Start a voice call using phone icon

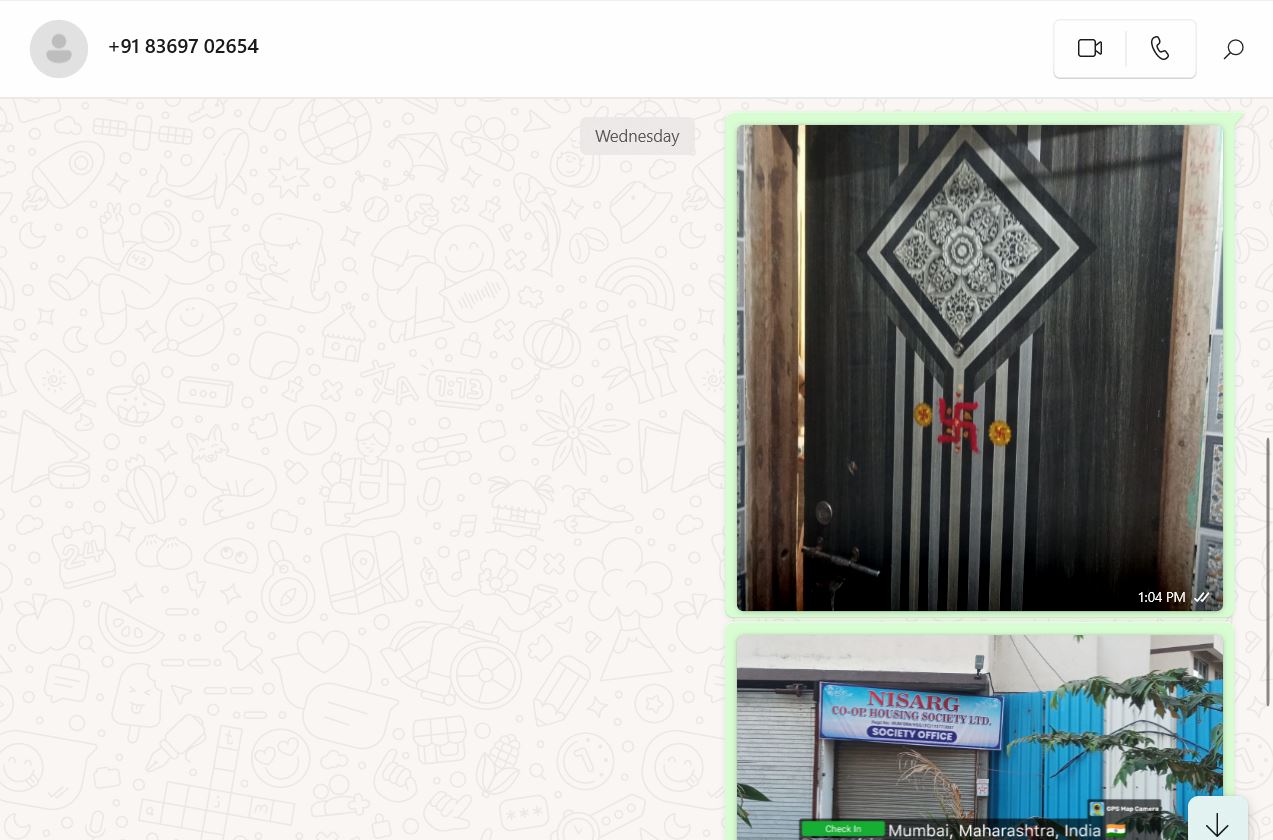[1160, 48]
